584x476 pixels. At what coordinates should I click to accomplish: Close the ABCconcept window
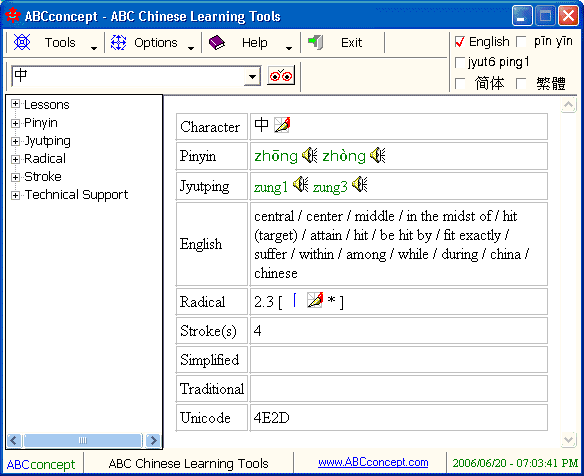pyautogui.click(x=568, y=16)
